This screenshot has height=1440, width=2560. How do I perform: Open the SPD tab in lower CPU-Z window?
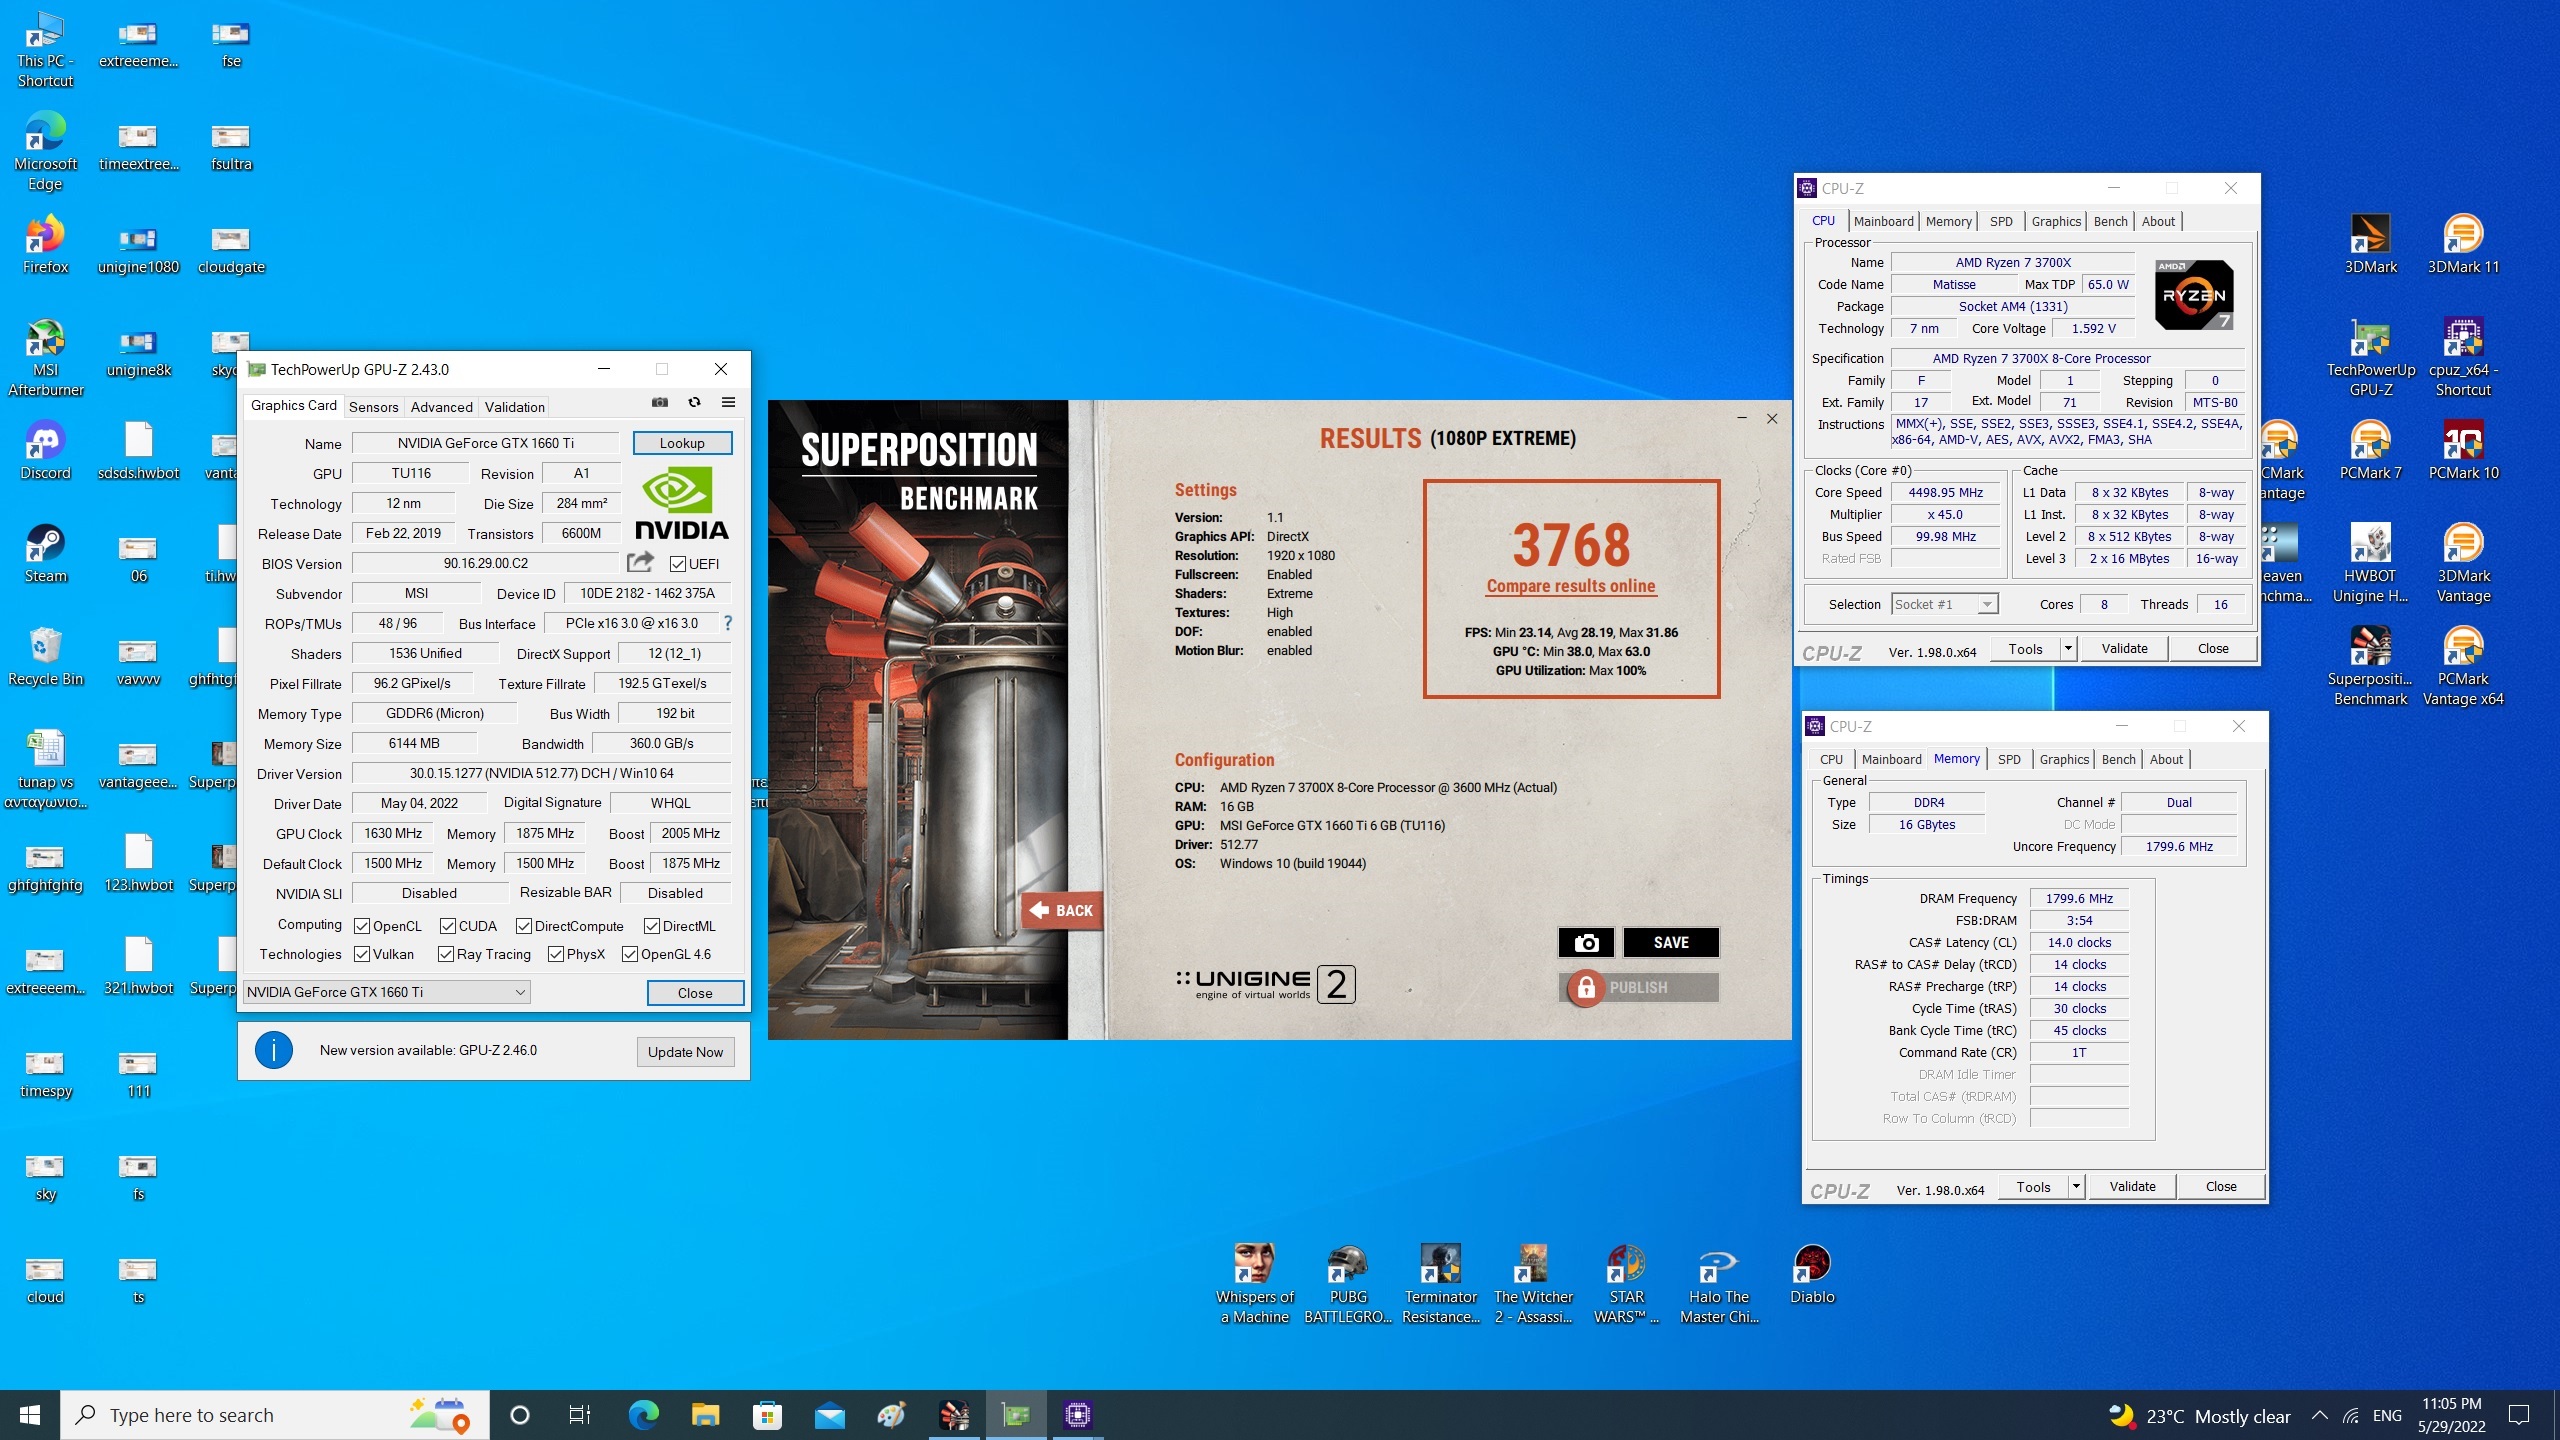coord(2009,760)
